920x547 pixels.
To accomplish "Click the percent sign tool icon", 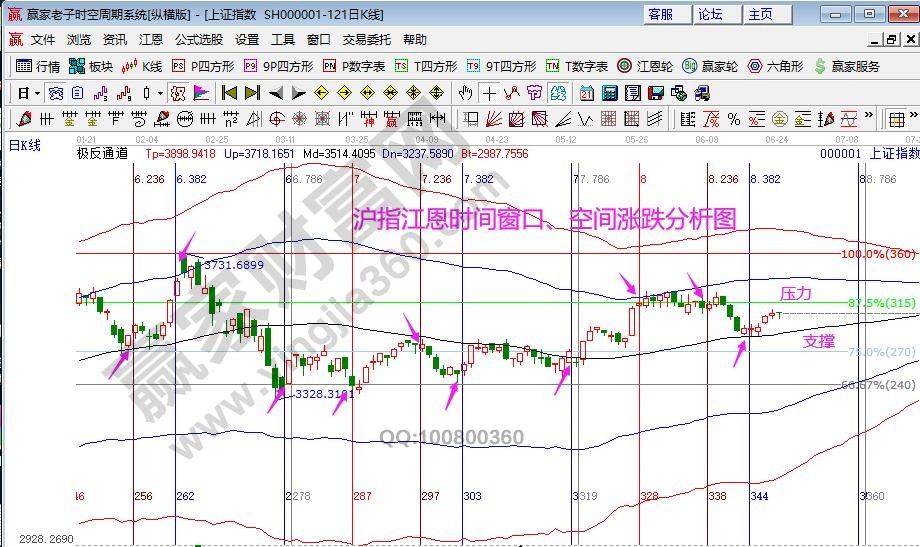I will (x=734, y=119).
